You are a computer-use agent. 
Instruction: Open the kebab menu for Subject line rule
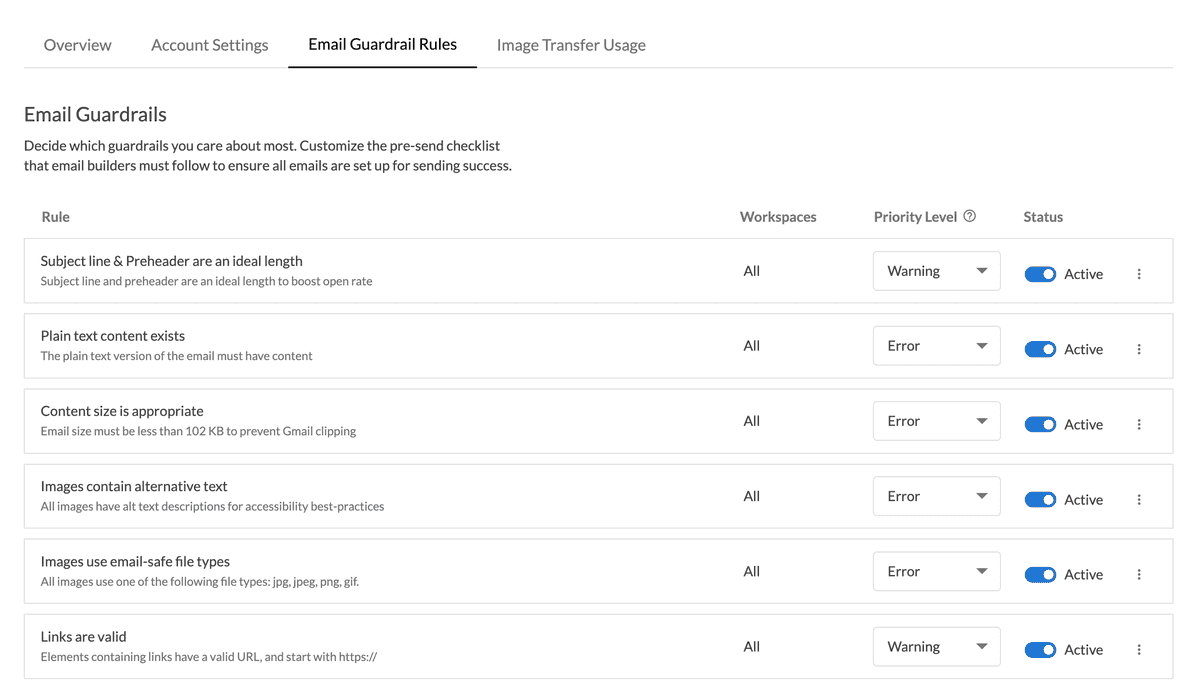point(1139,271)
